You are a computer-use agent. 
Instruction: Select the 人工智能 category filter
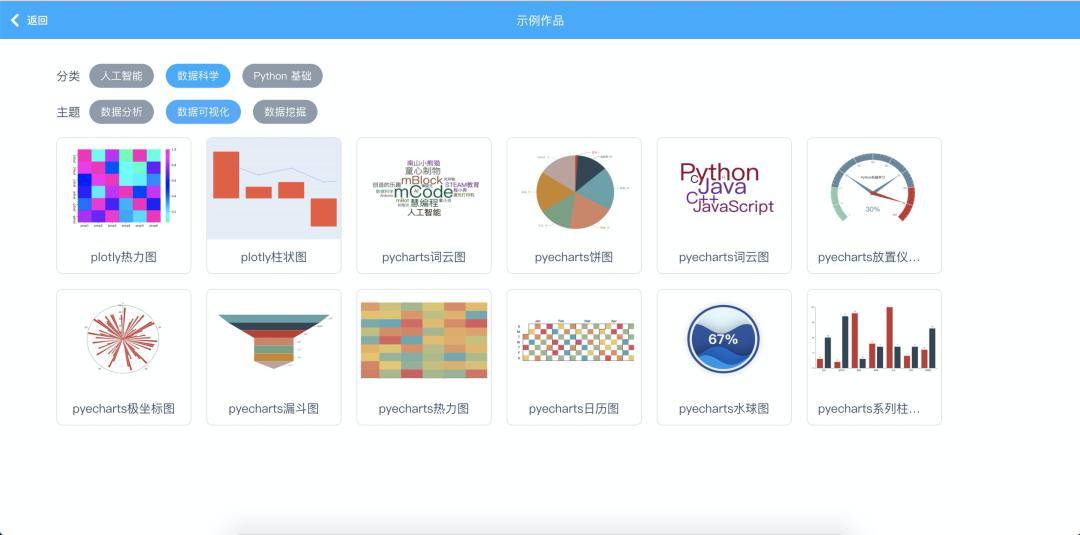121,76
